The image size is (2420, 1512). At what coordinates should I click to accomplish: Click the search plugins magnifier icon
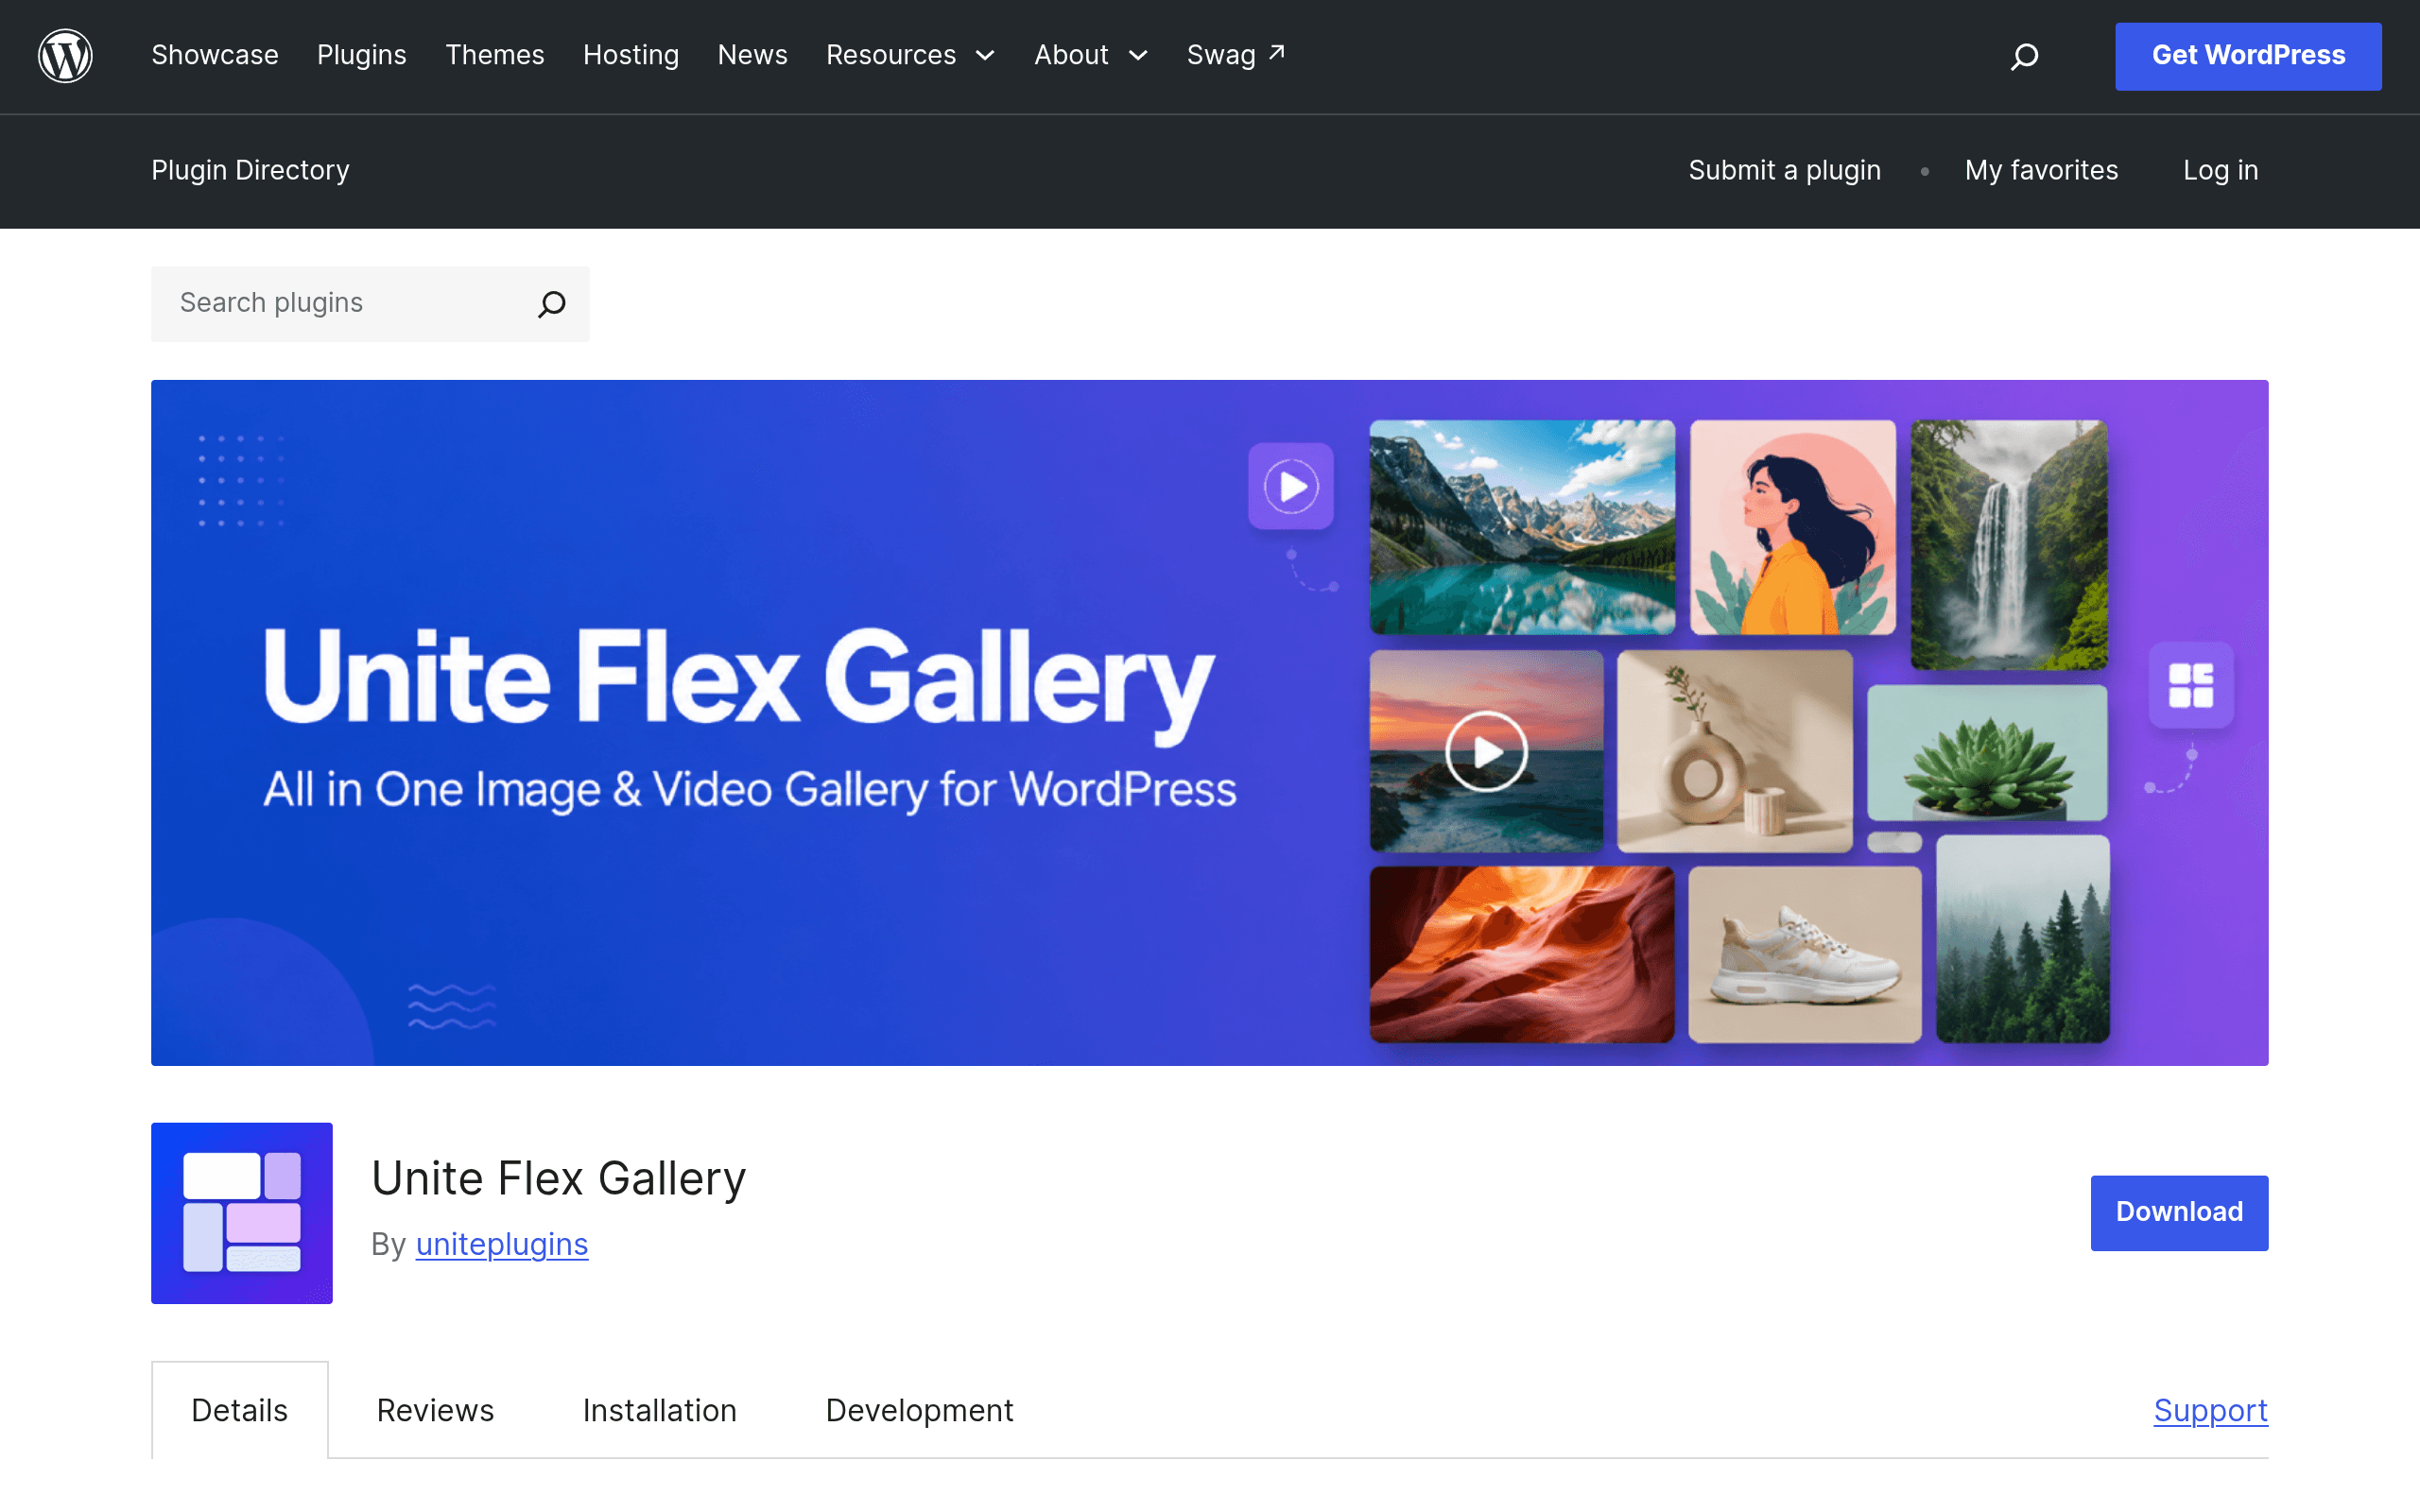(552, 303)
